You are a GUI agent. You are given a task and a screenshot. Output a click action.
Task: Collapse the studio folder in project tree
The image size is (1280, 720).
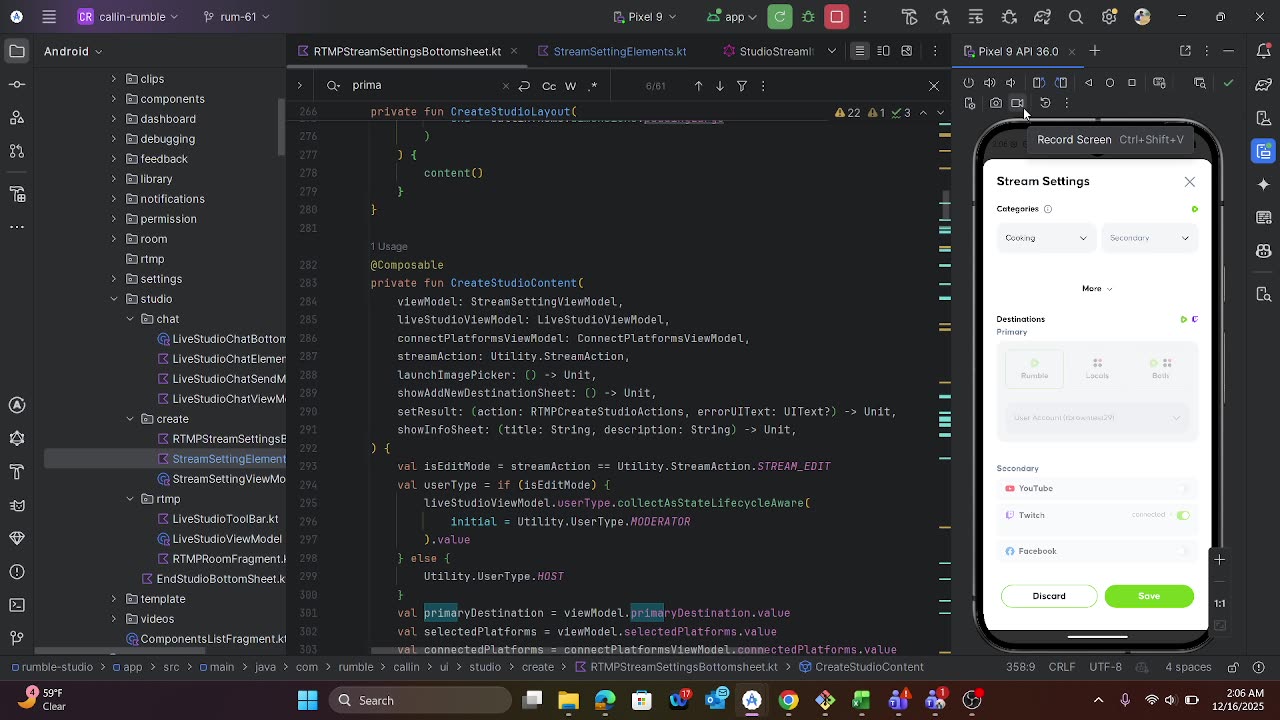pos(113,299)
